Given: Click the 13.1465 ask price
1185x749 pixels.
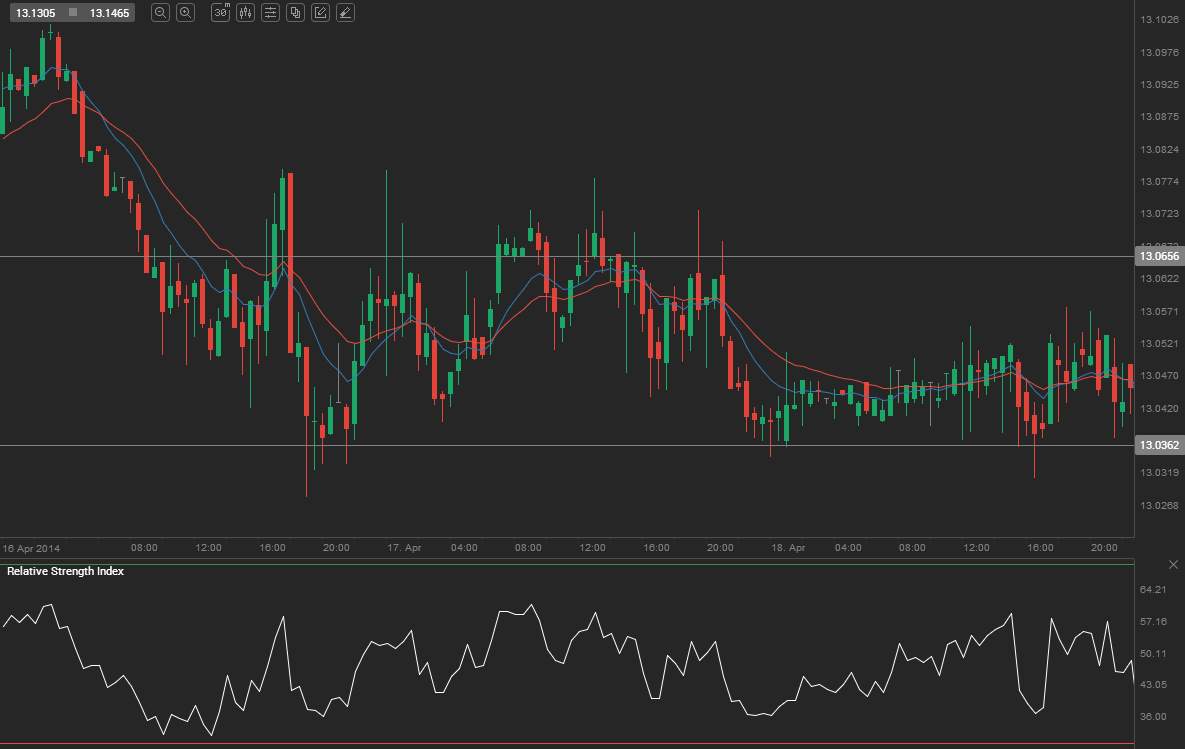Looking at the screenshot, I should 109,13.
